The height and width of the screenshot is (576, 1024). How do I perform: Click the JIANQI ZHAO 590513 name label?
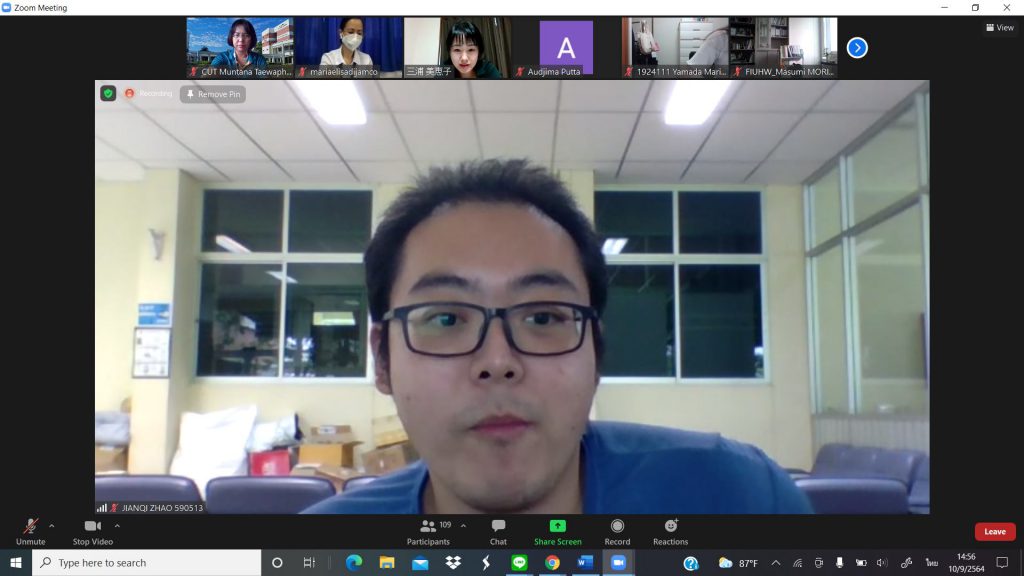[x=163, y=507]
